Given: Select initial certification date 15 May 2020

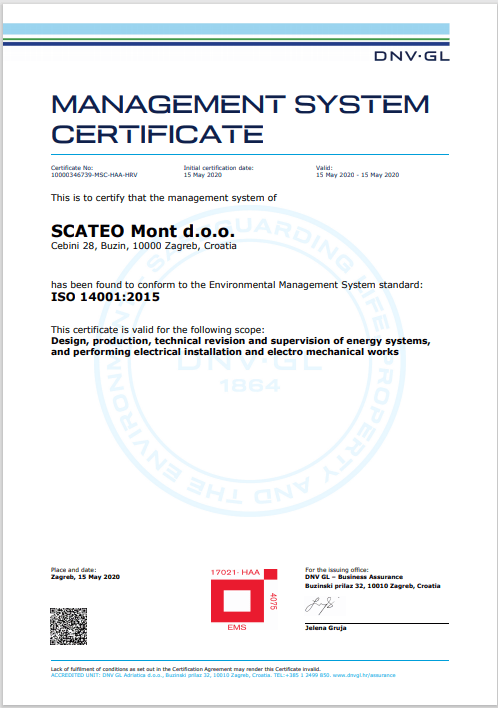Looking at the screenshot, I should click(203, 175).
